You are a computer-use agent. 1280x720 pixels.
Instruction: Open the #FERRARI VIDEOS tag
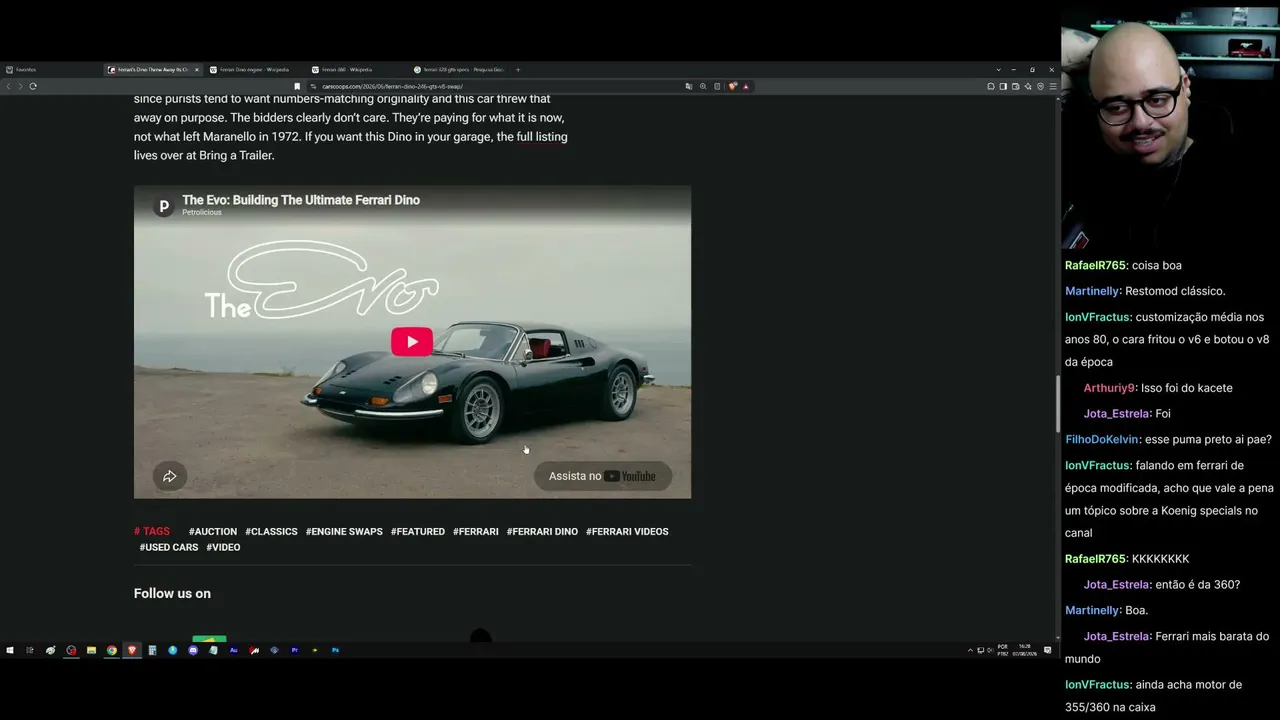(627, 532)
